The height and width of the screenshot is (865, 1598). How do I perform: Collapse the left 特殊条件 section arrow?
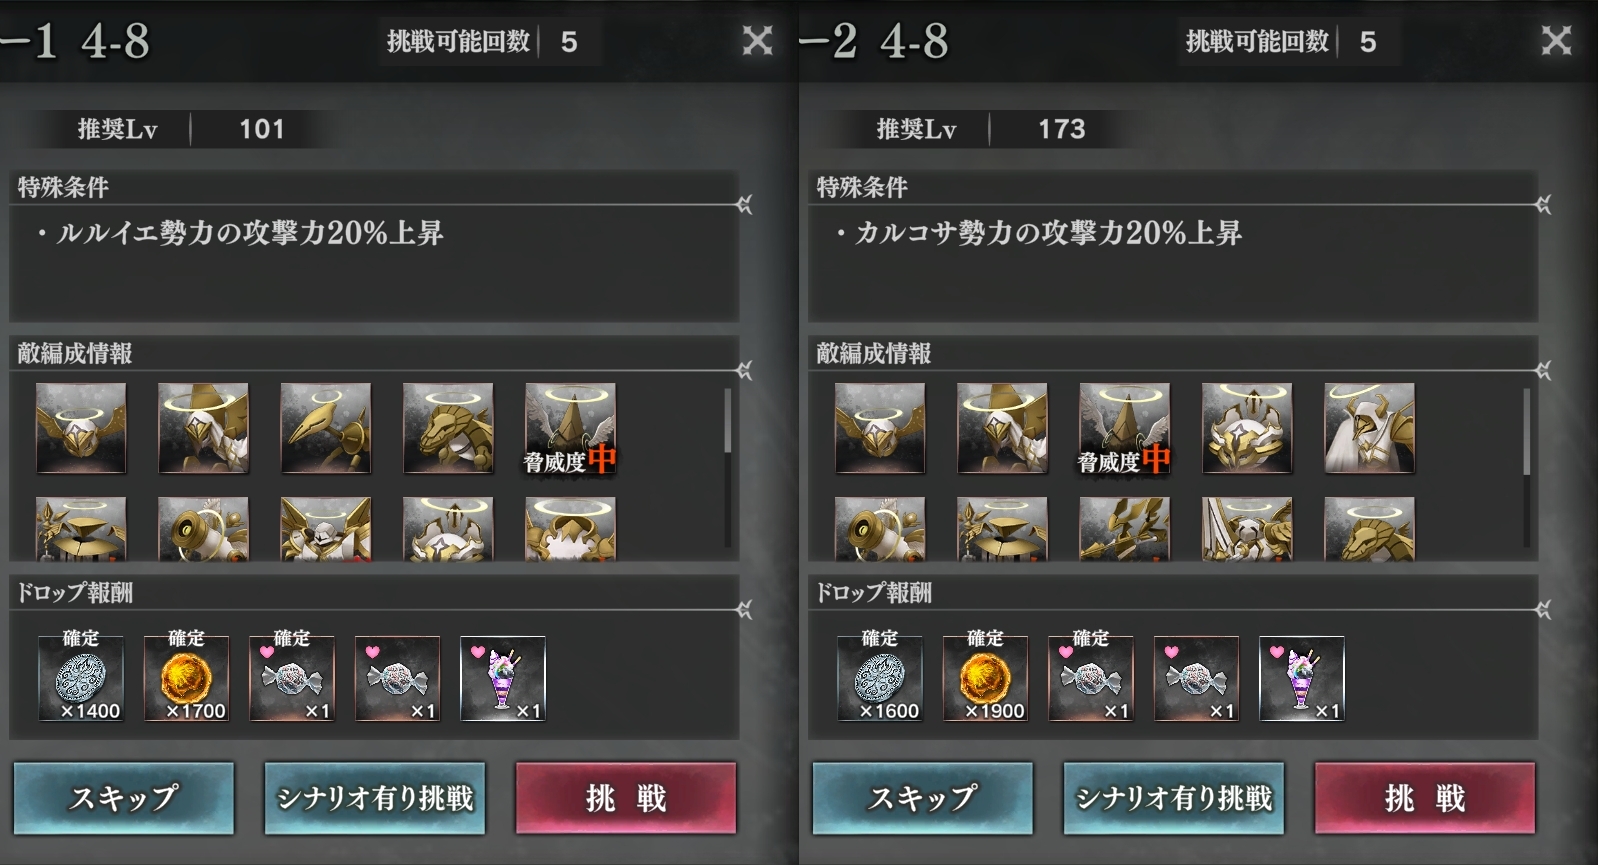click(744, 205)
